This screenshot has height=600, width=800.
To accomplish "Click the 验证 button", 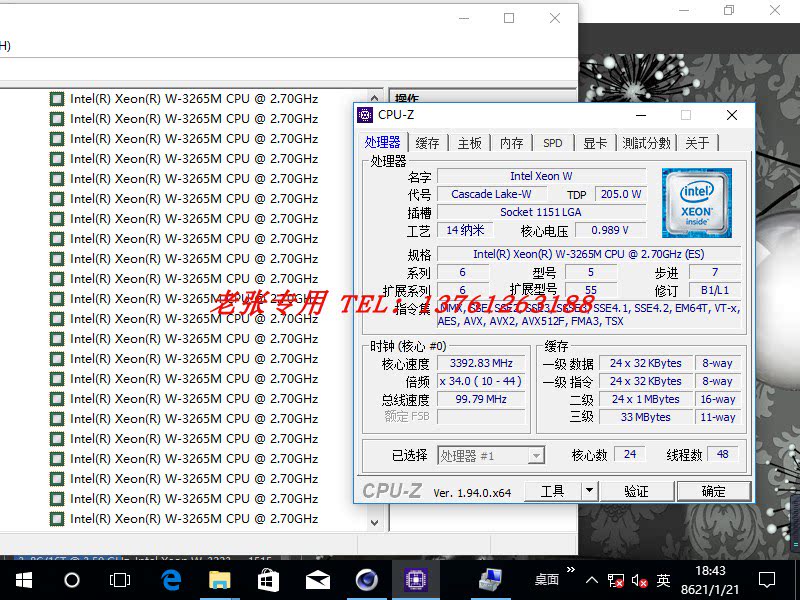I will pyautogui.click(x=637, y=491).
